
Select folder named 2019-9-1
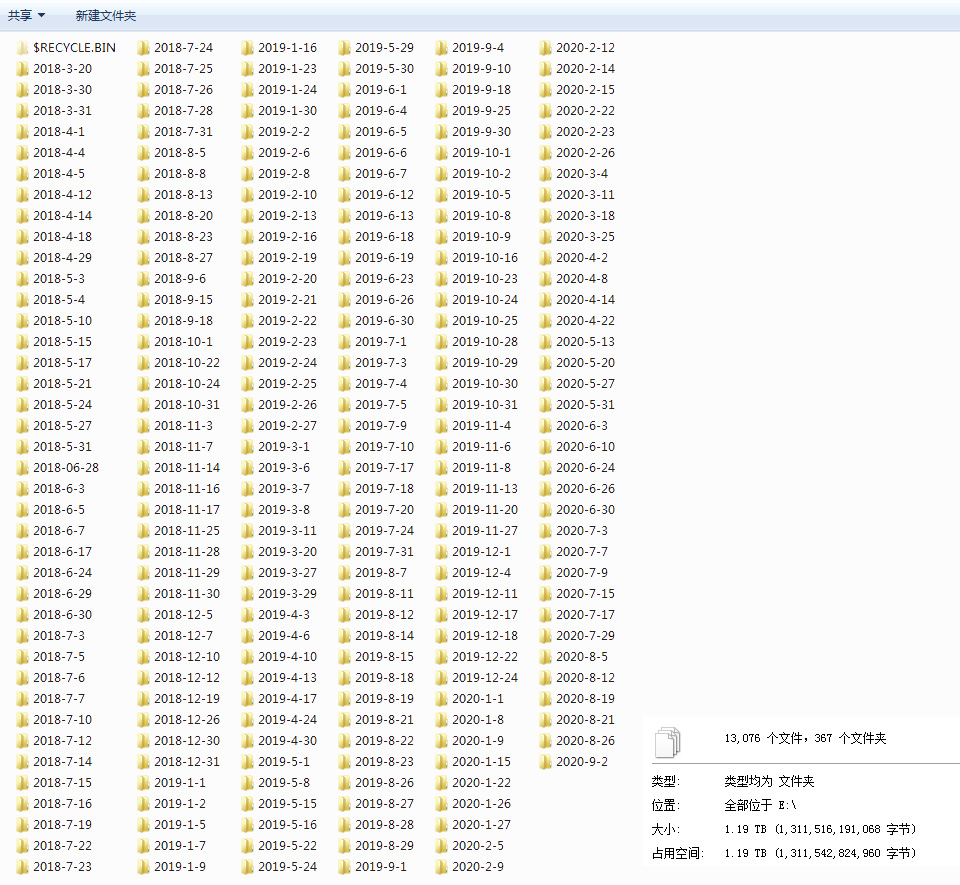tap(381, 867)
